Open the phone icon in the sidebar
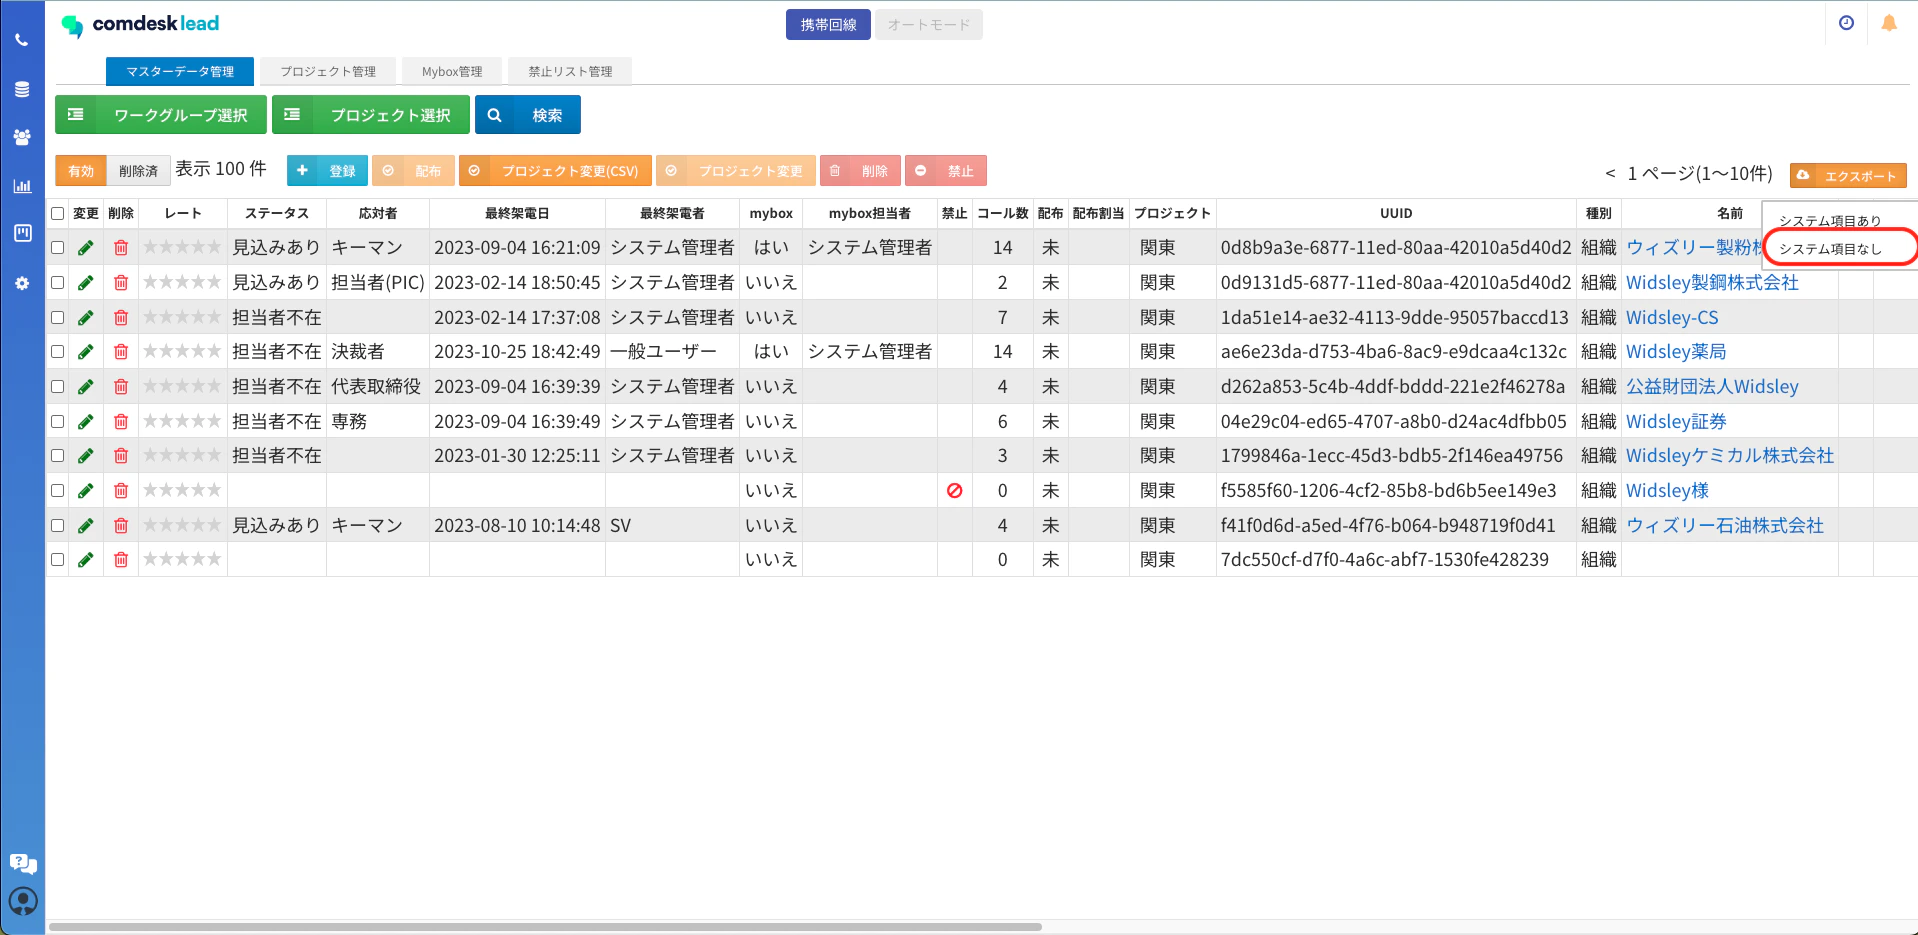This screenshot has height=935, width=1918. click(x=22, y=41)
